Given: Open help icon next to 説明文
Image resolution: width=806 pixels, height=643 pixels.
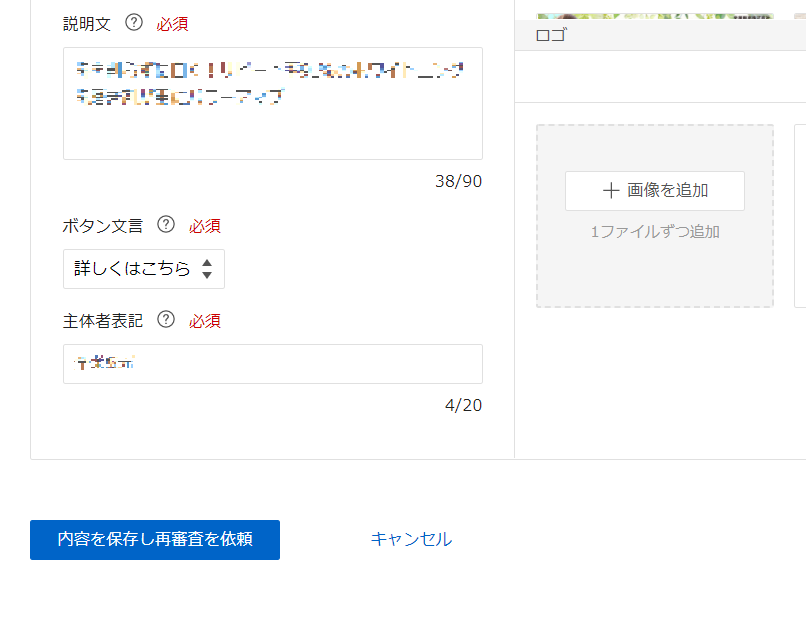Looking at the screenshot, I should (134, 23).
